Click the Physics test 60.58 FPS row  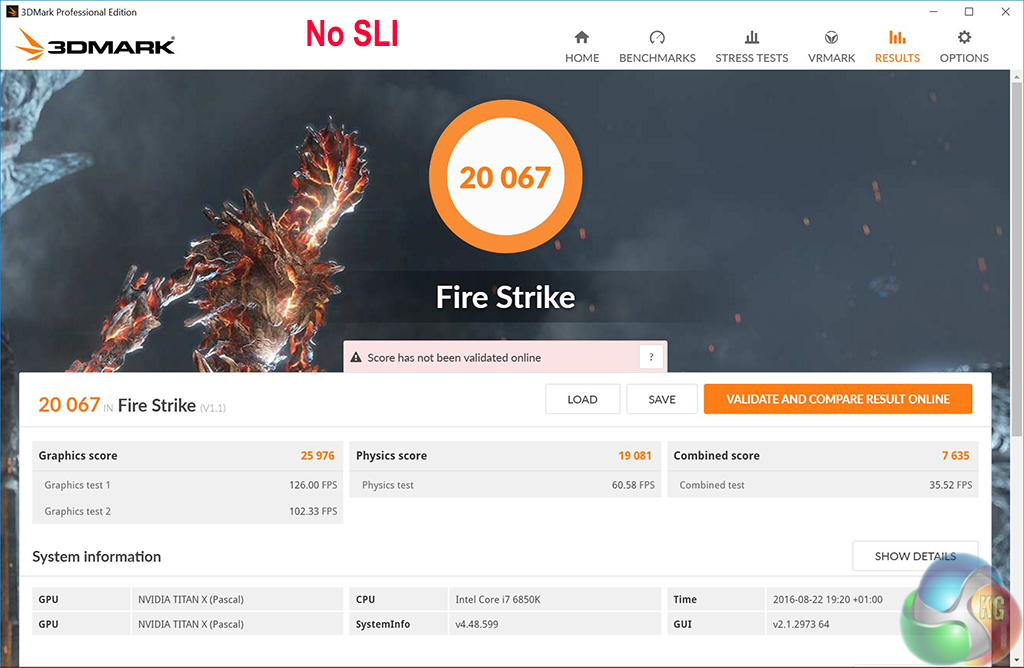(x=505, y=485)
